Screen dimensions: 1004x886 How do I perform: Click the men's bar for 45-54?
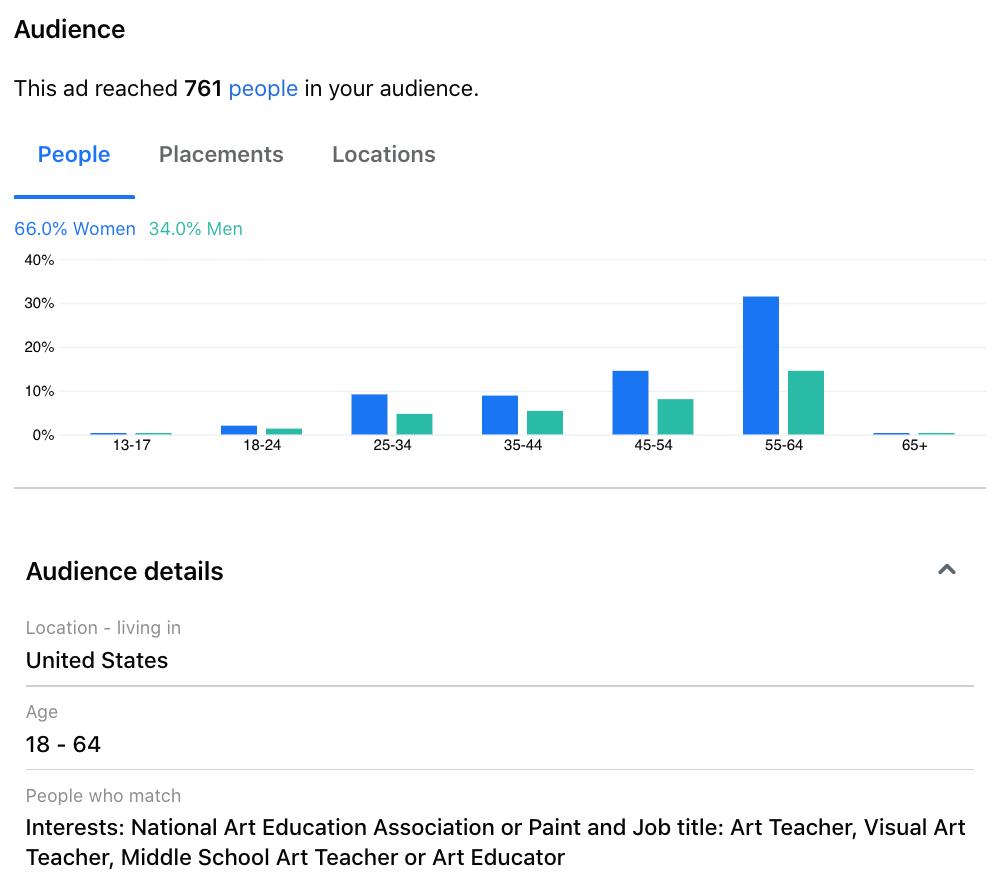(x=675, y=417)
